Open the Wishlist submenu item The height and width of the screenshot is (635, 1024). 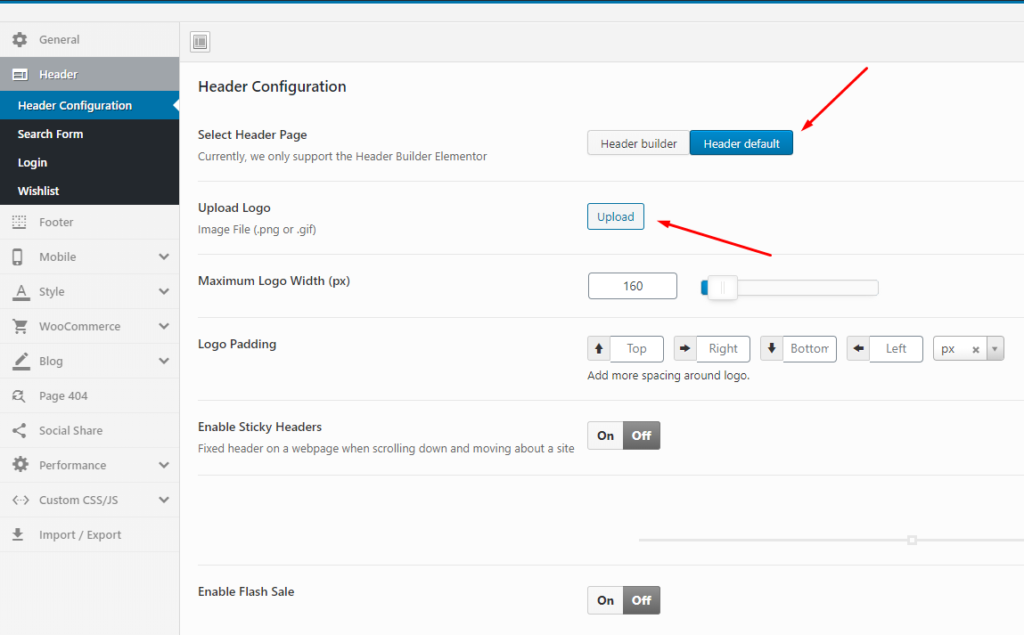89,191
